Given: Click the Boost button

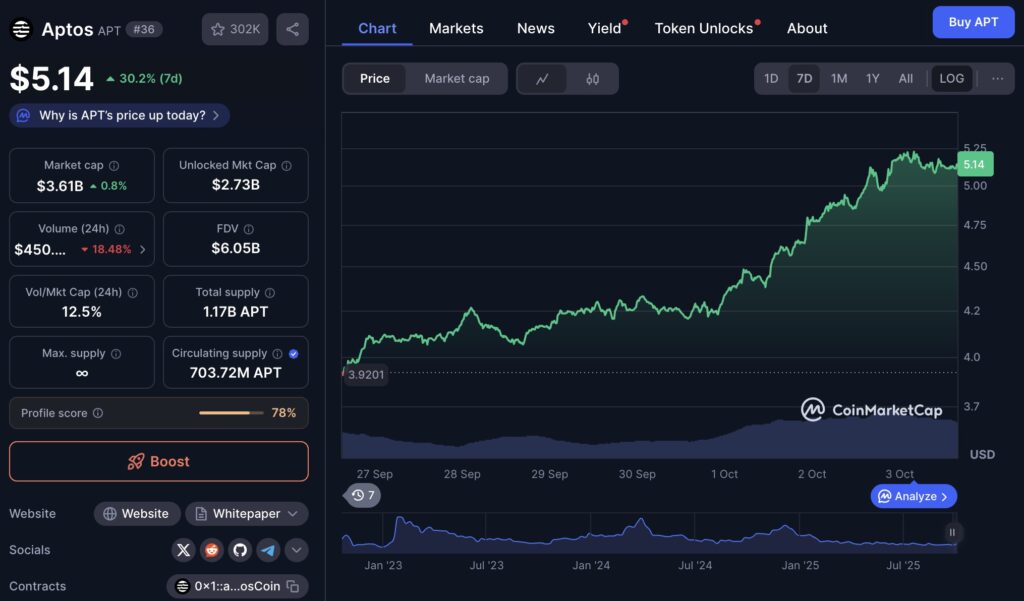Looking at the screenshot, I should 159,461.
